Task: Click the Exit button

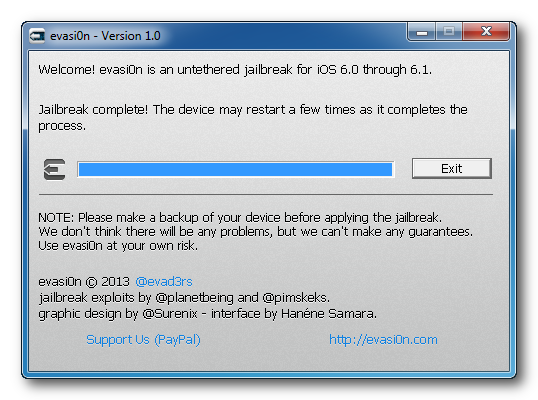Action: [452, 168]
